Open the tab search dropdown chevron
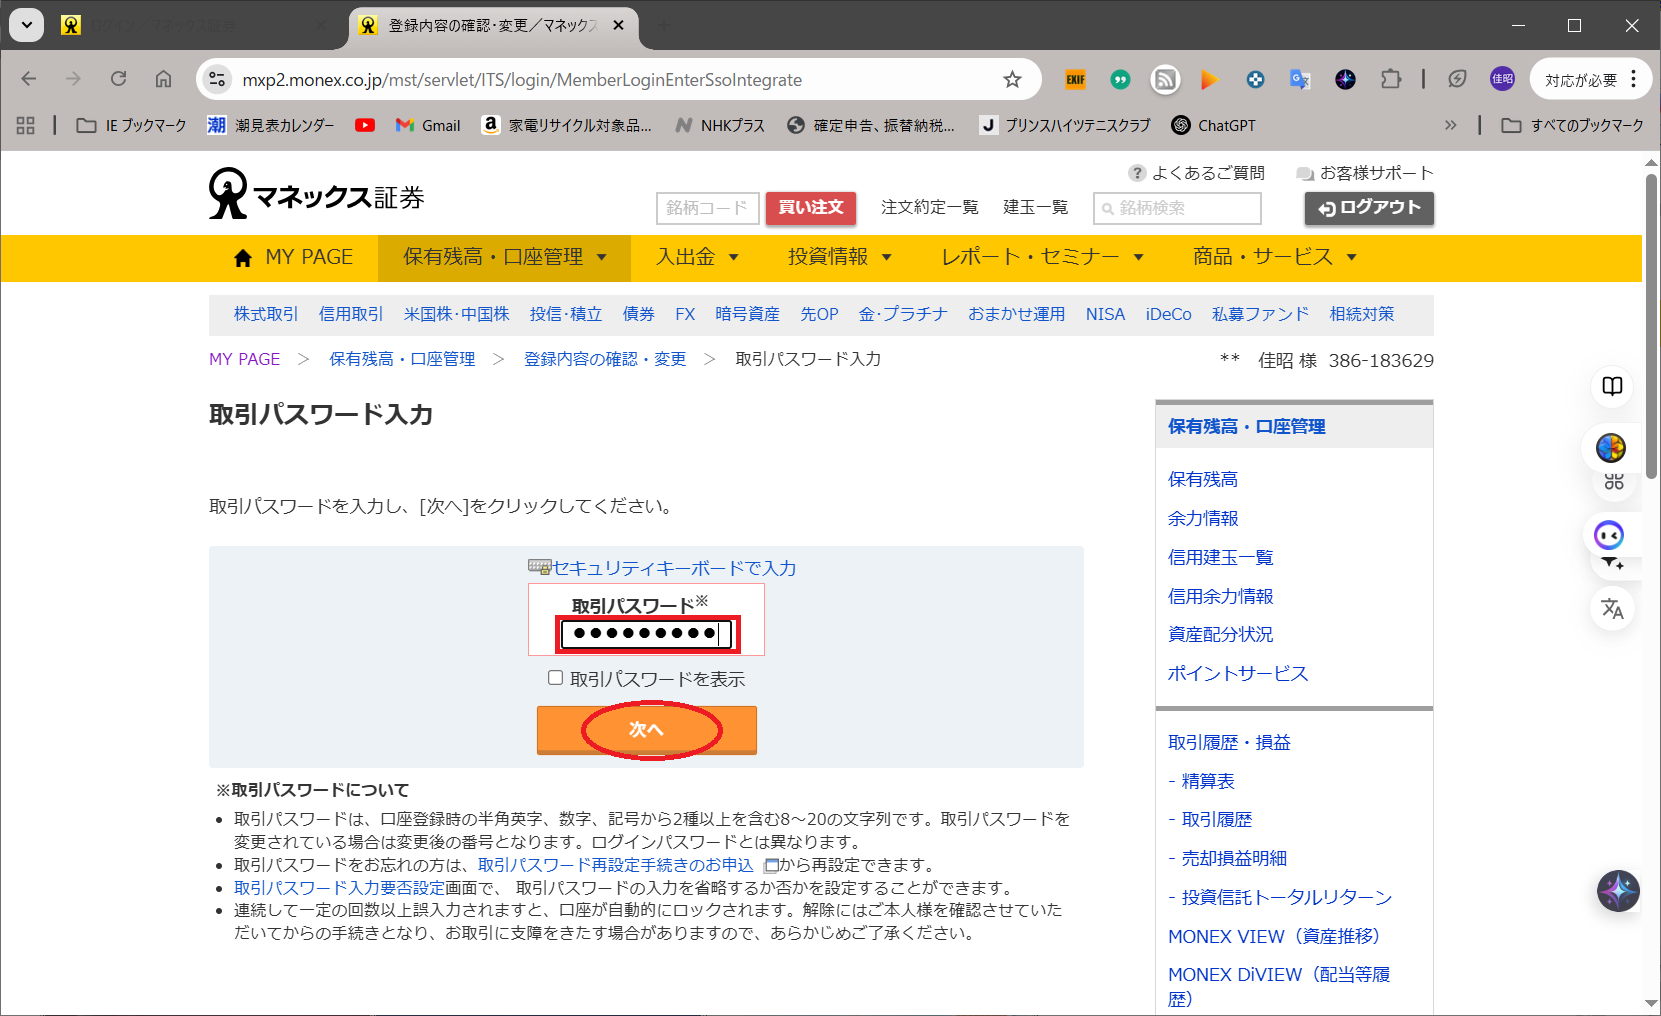Viewport: 1661px width, 1016px height. pyautogui.click(x=27, y=25)
